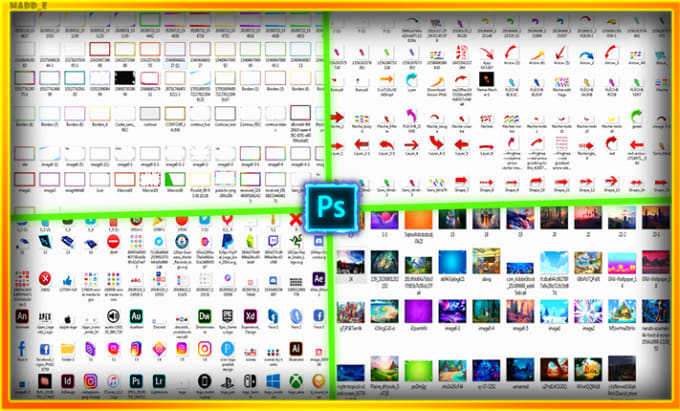This screenshot has width=680, height=411.
Task: Select the Apex Legends logo file
Action: [x=45, y=318]
